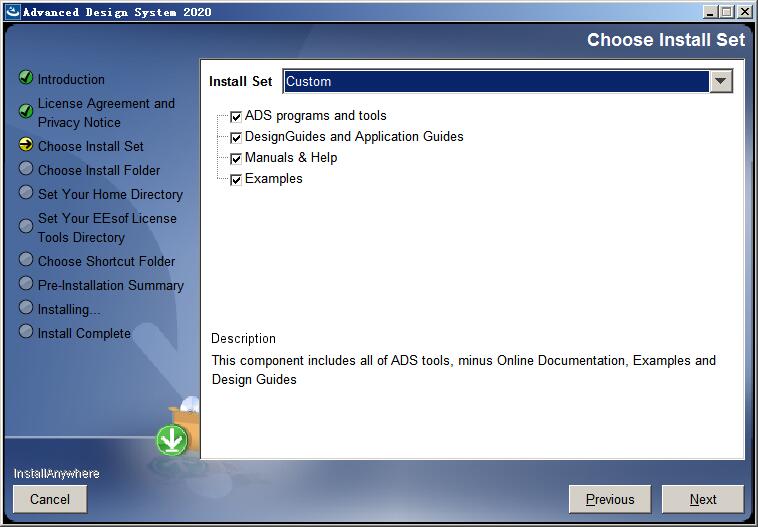Click the Set Your Home Directory label

pos(110,194)
